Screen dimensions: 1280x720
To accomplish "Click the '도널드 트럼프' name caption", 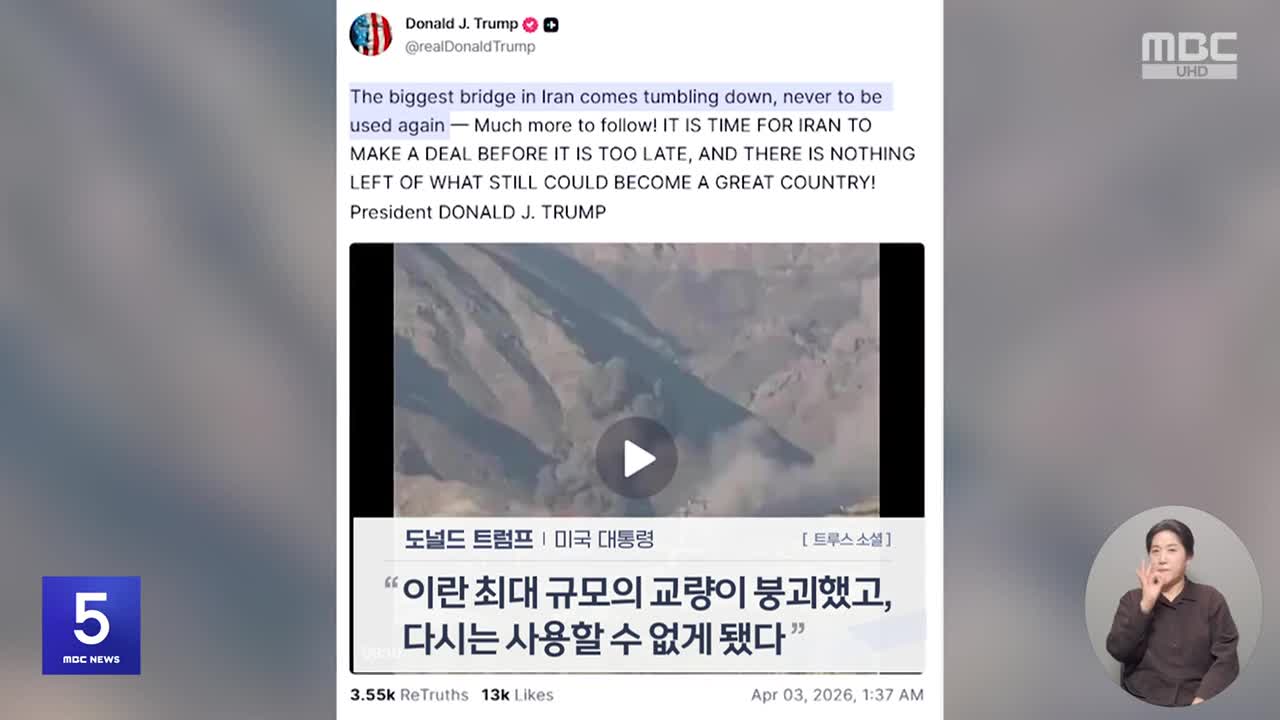I will 469,539.
